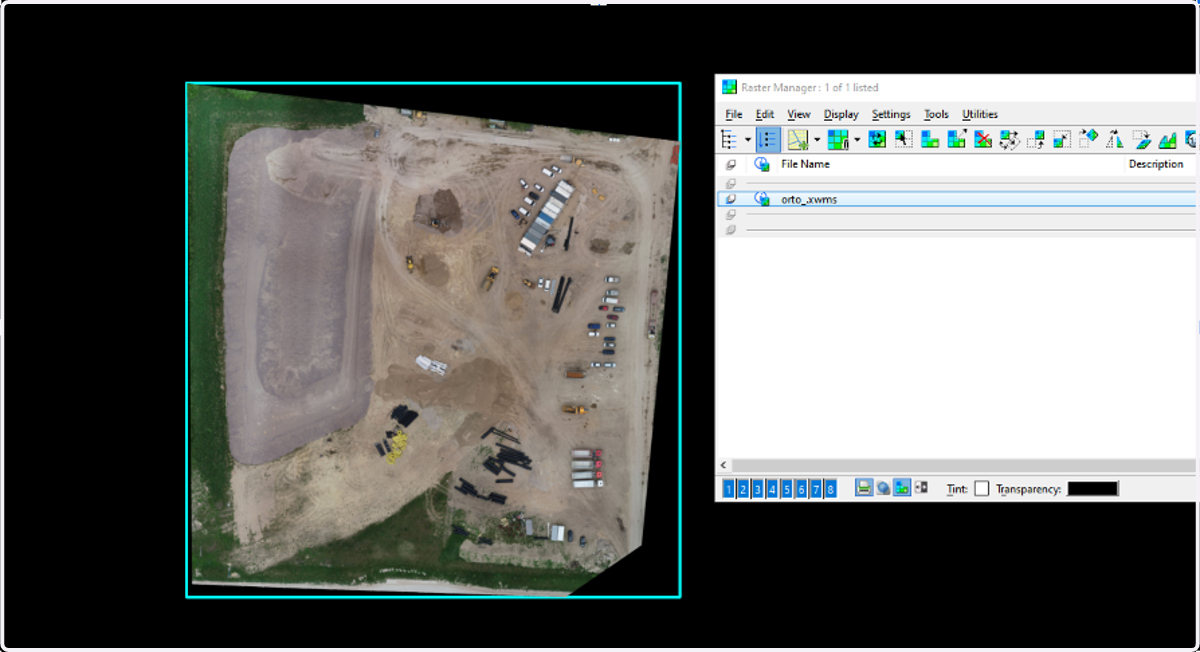The height and width of the screenshot is (652, 1200).
Task: Toggle raster display in view 2
Action: [743, 489]
